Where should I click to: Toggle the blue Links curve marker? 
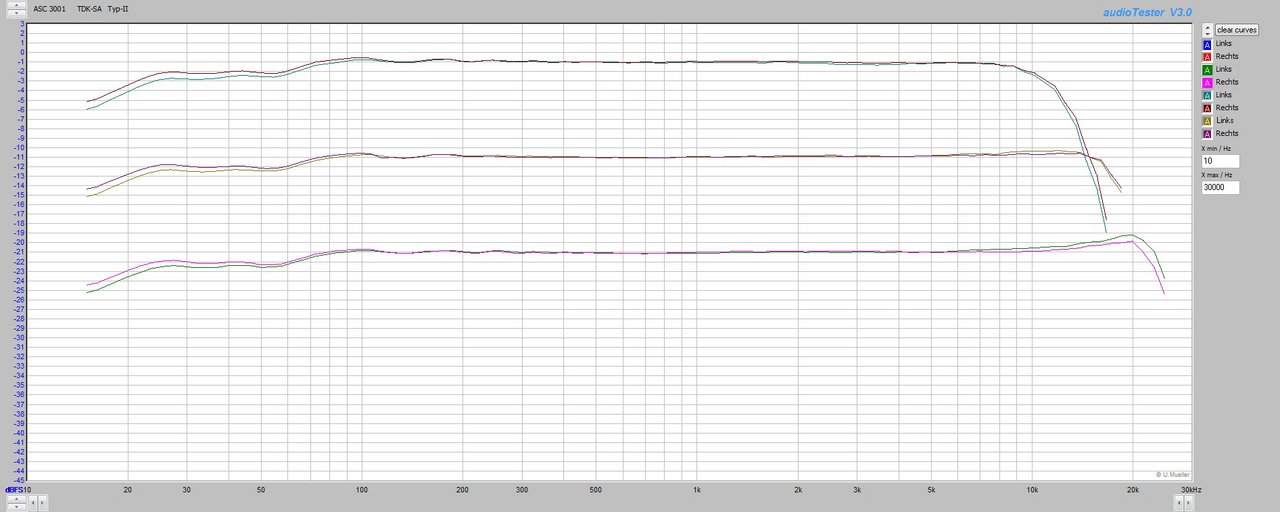pyautogui.click(x=1207, y=45)
